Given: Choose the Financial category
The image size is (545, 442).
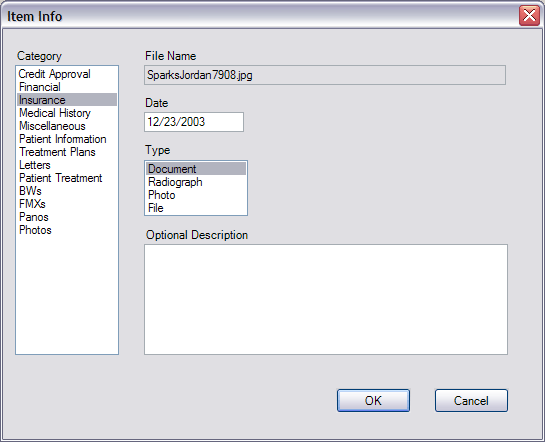Looking at the screenshot, I should tap(67, 87).
